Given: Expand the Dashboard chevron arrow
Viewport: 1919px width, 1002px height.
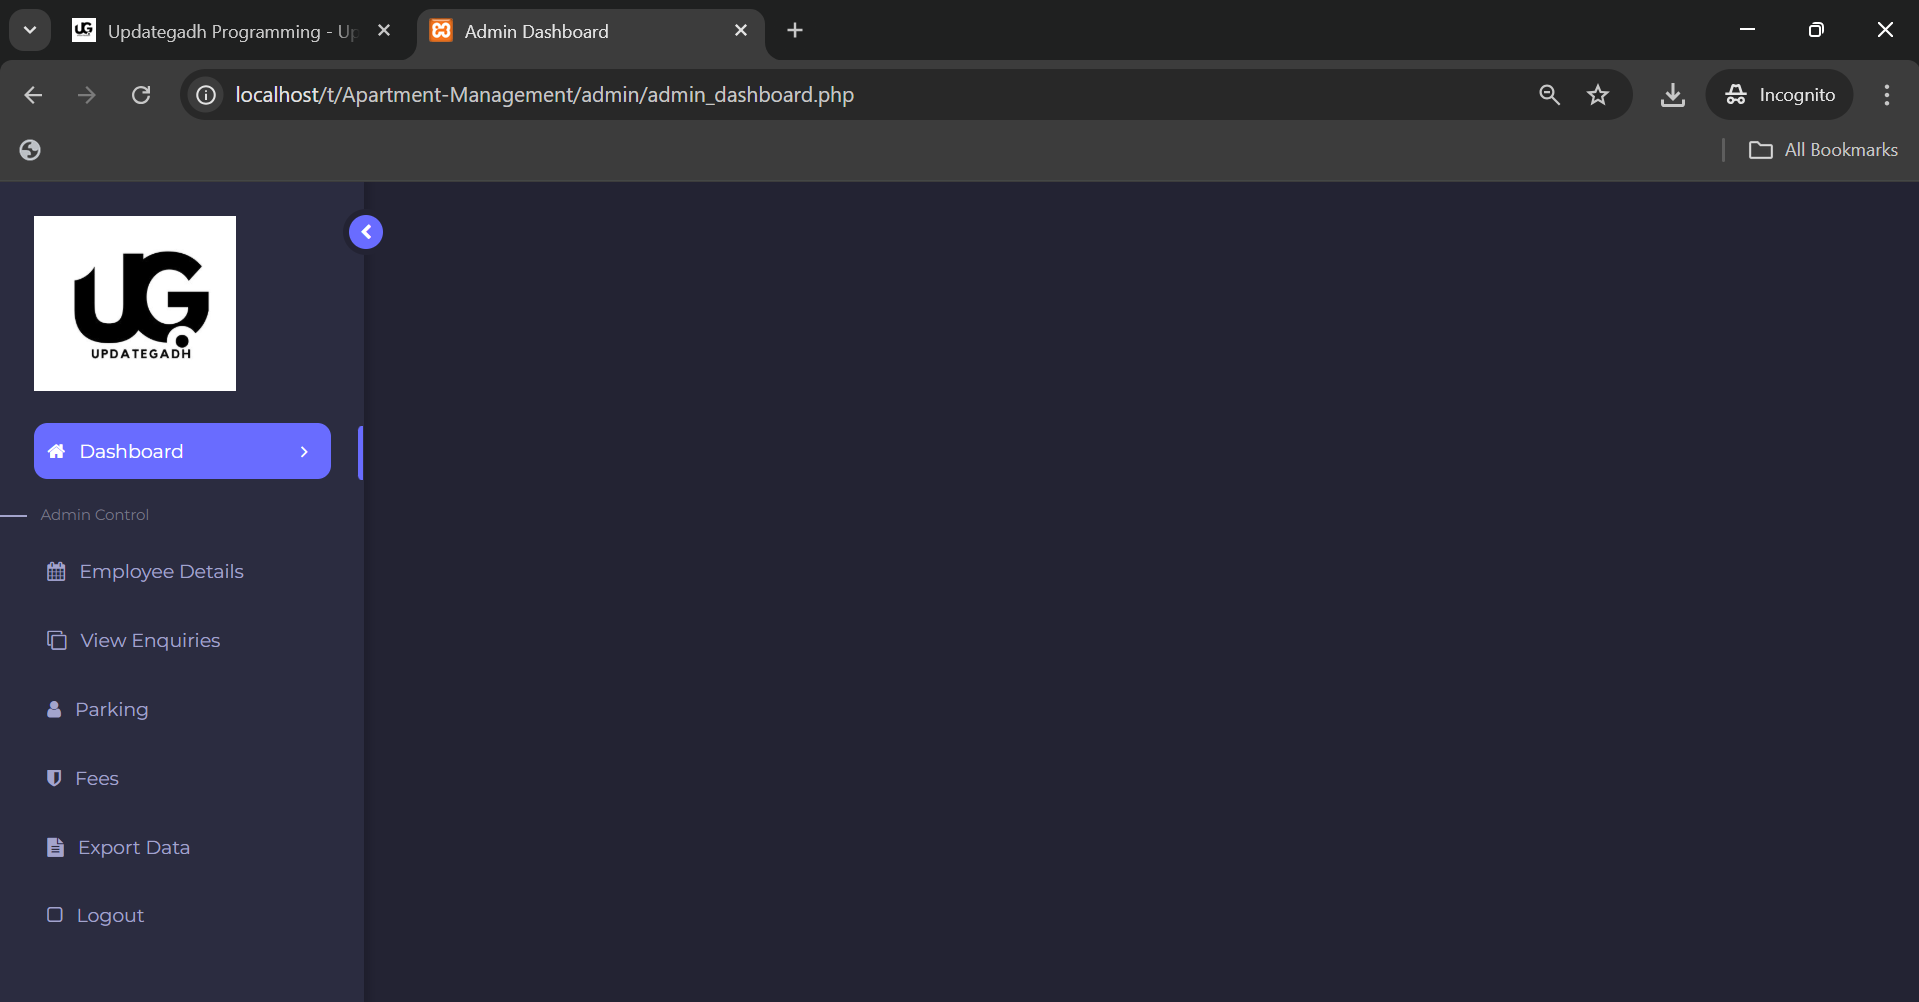Looking at the screenshot, I should (x=304, y=452).
